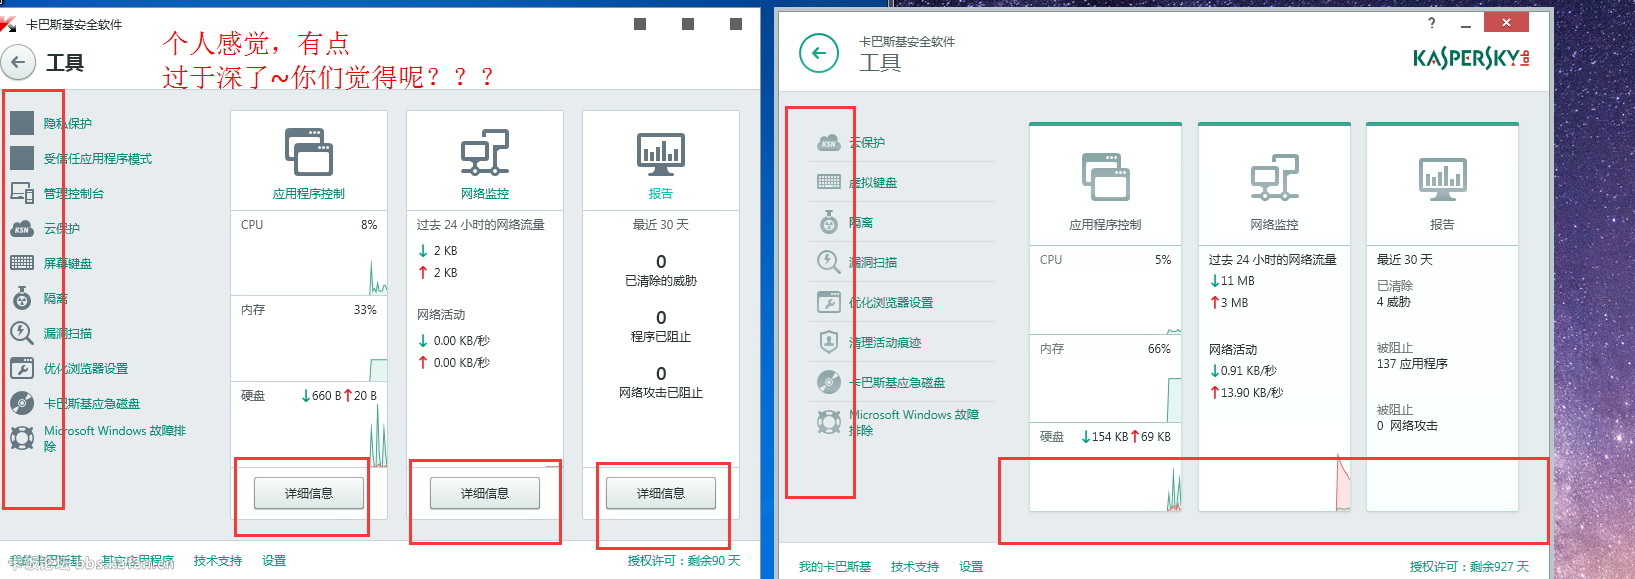Open 漏洞扫描 magnifier icon in right window

tap(829, 262)
